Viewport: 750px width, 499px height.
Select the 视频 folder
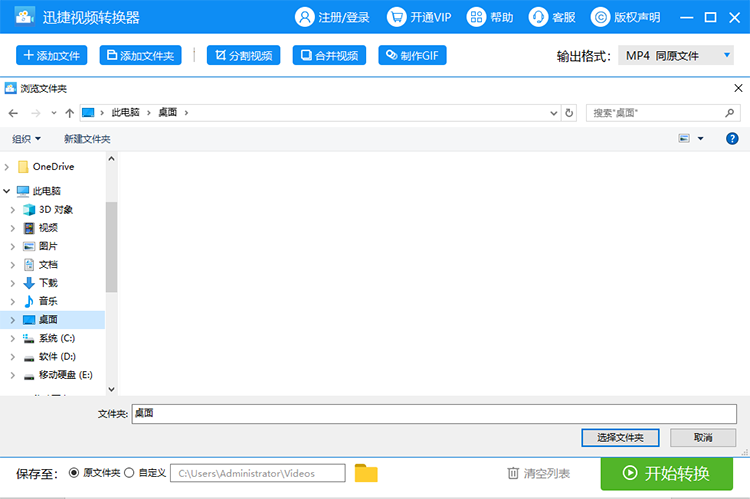point(48,228)
